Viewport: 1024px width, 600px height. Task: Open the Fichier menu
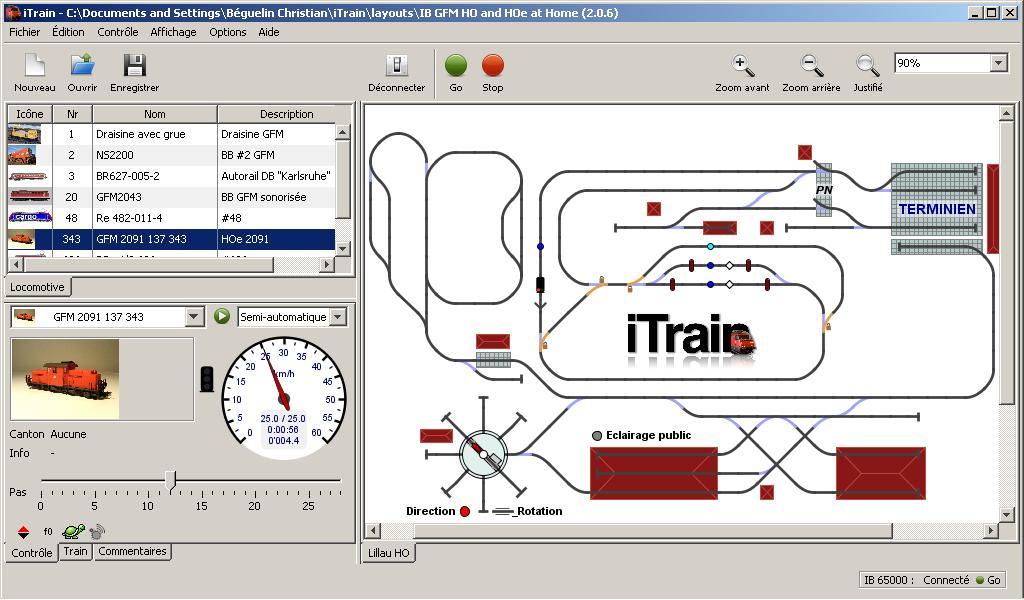[24, 32]
